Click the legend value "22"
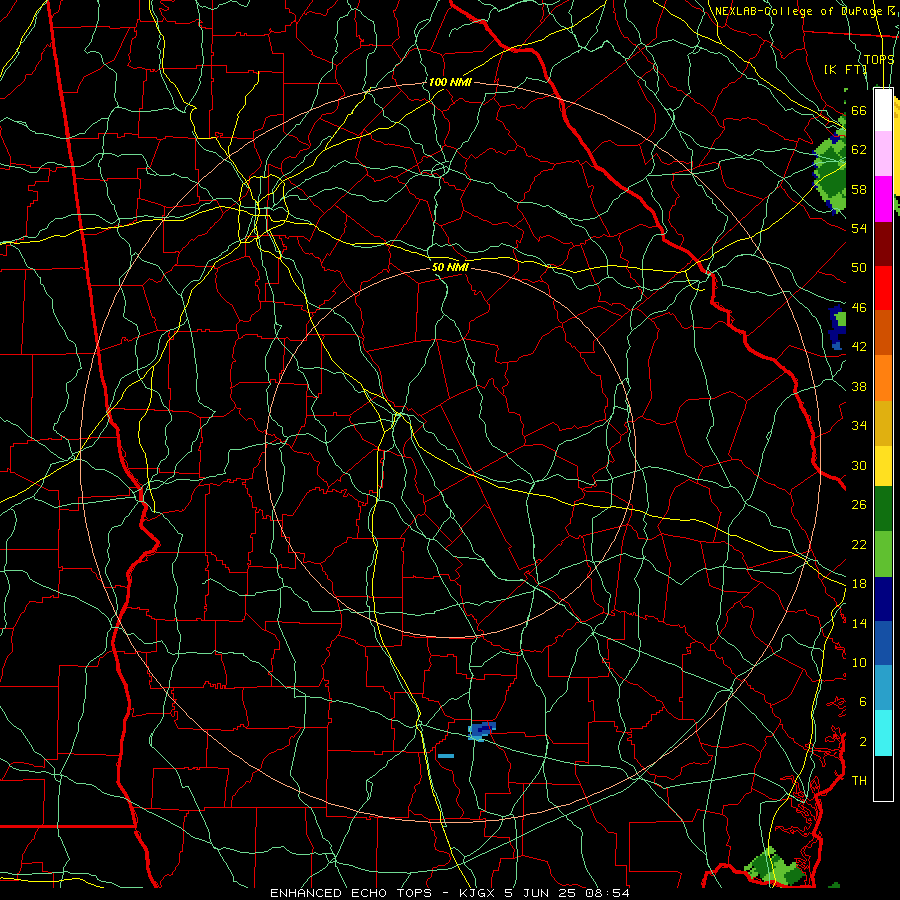 [x=859, y=544]
